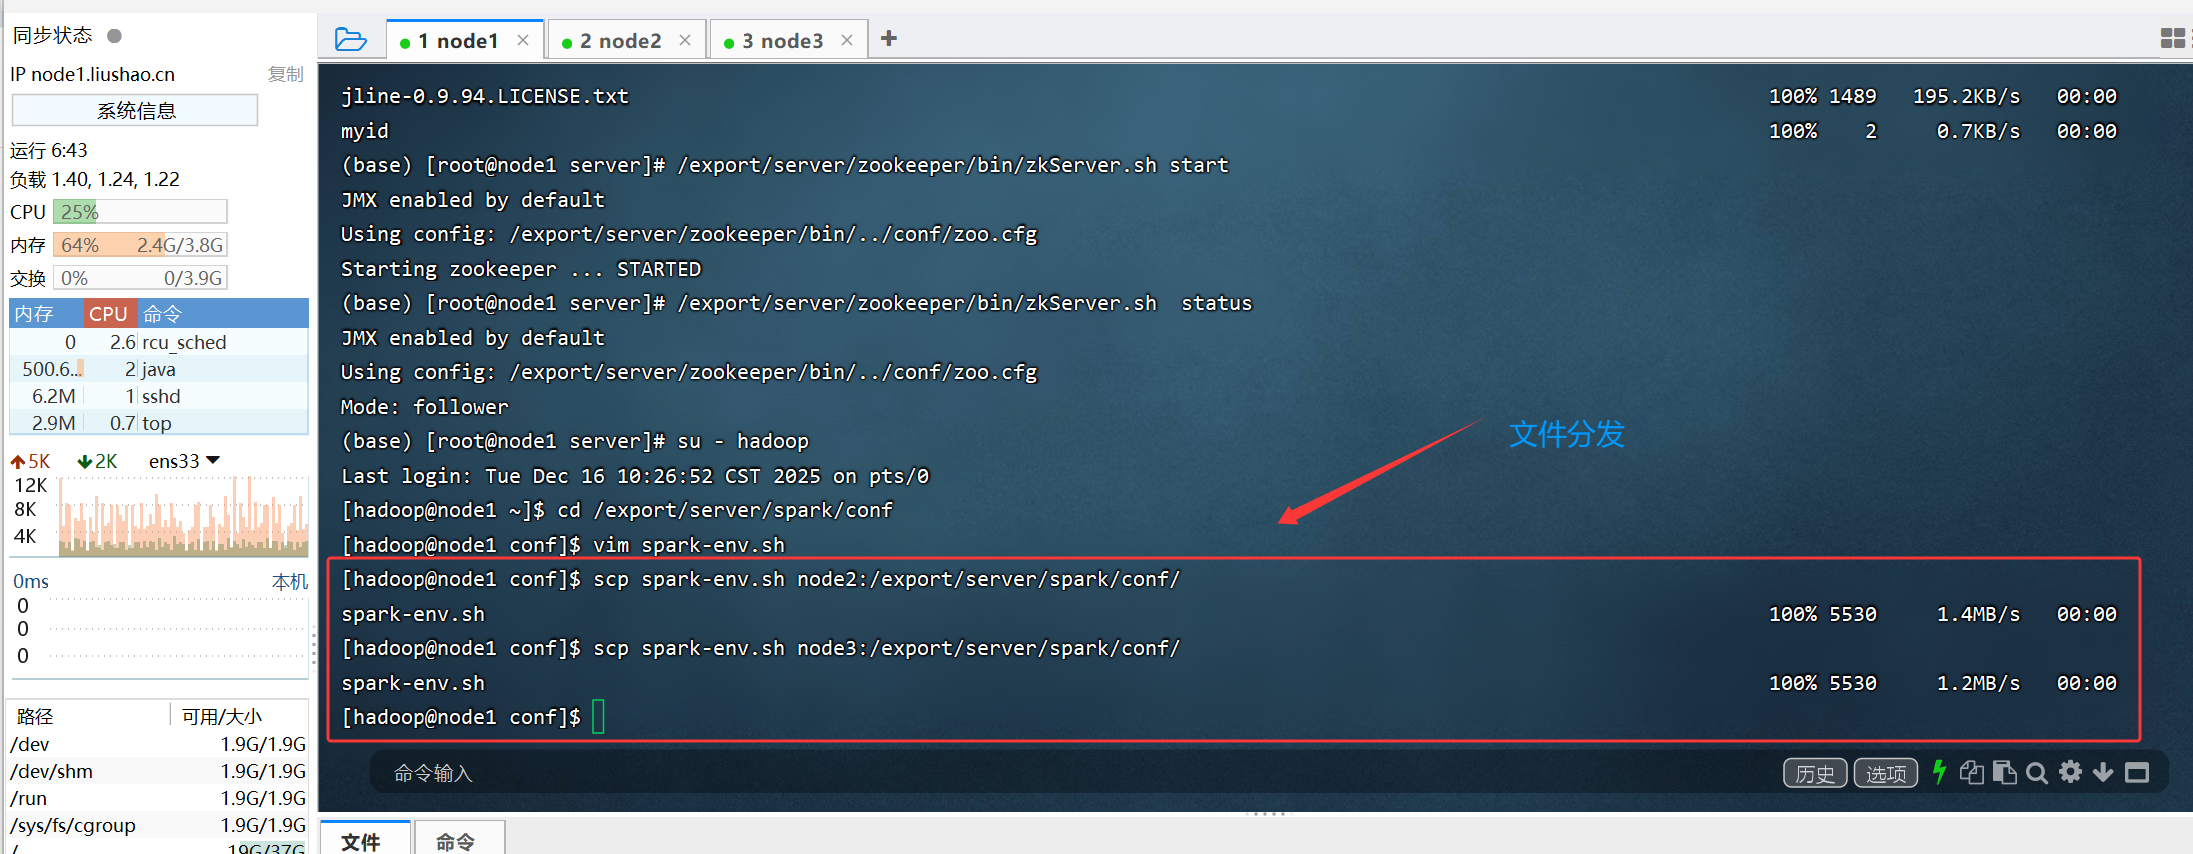Click the 复制 link next to IP
This screenshot has width=2193, height=854.
(x=285, y=74)
